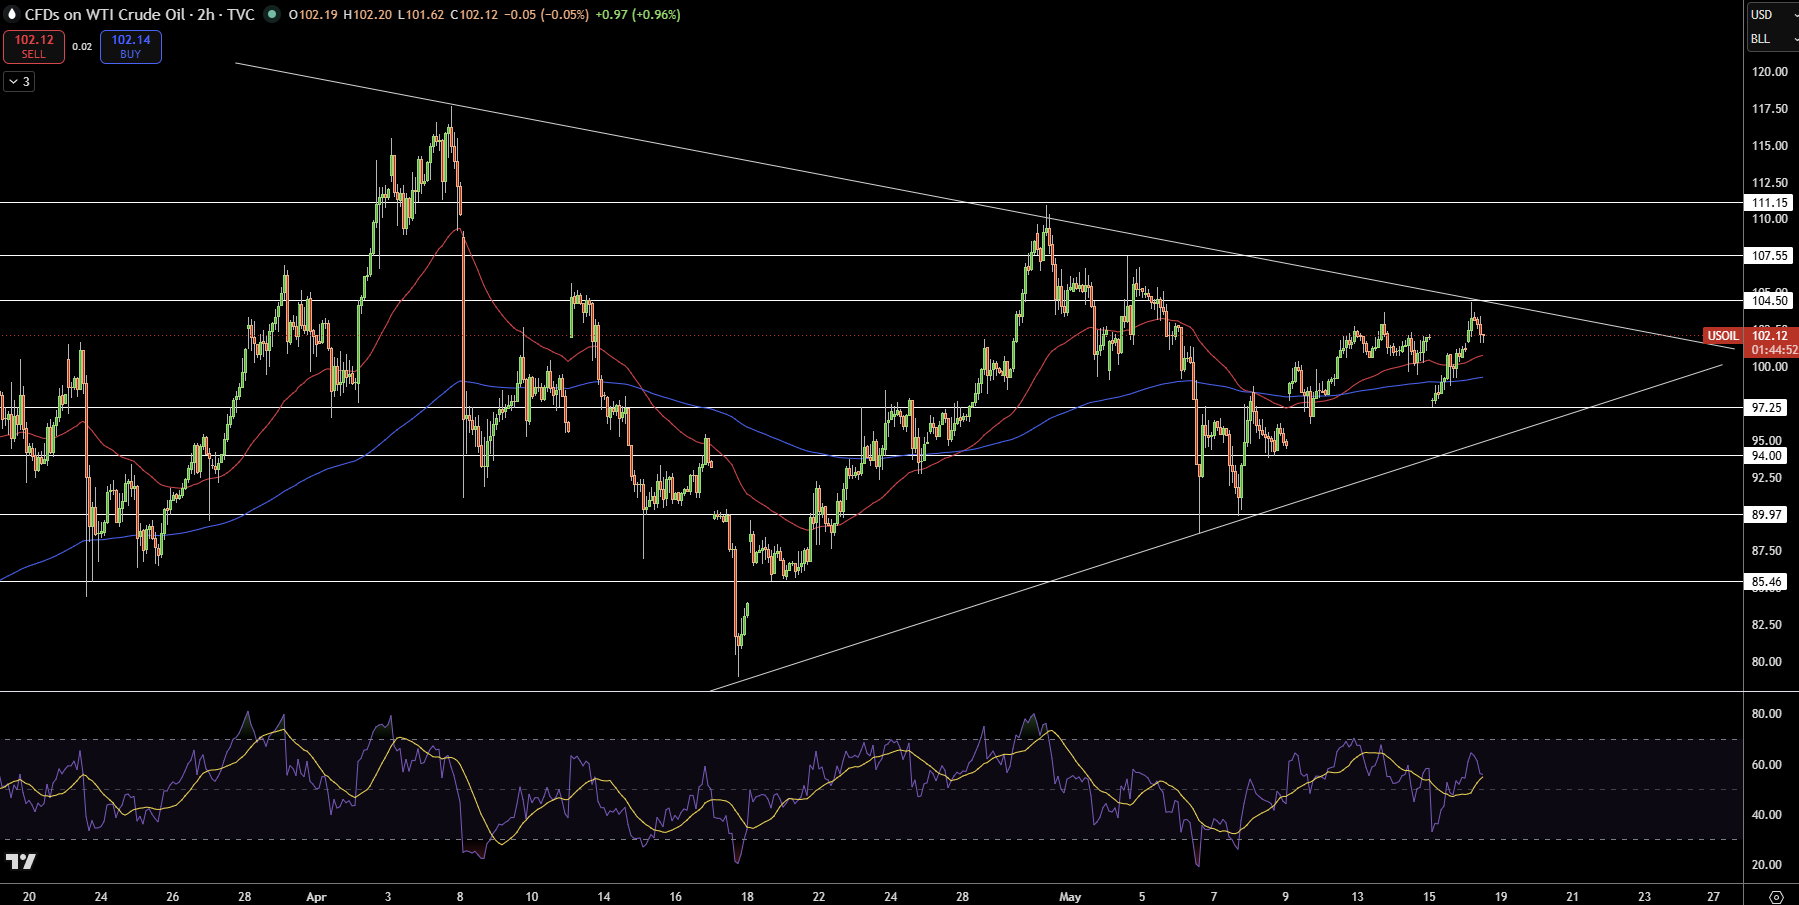
Task: Click the blue BUY 102.14 button
Action: point(131,47)
